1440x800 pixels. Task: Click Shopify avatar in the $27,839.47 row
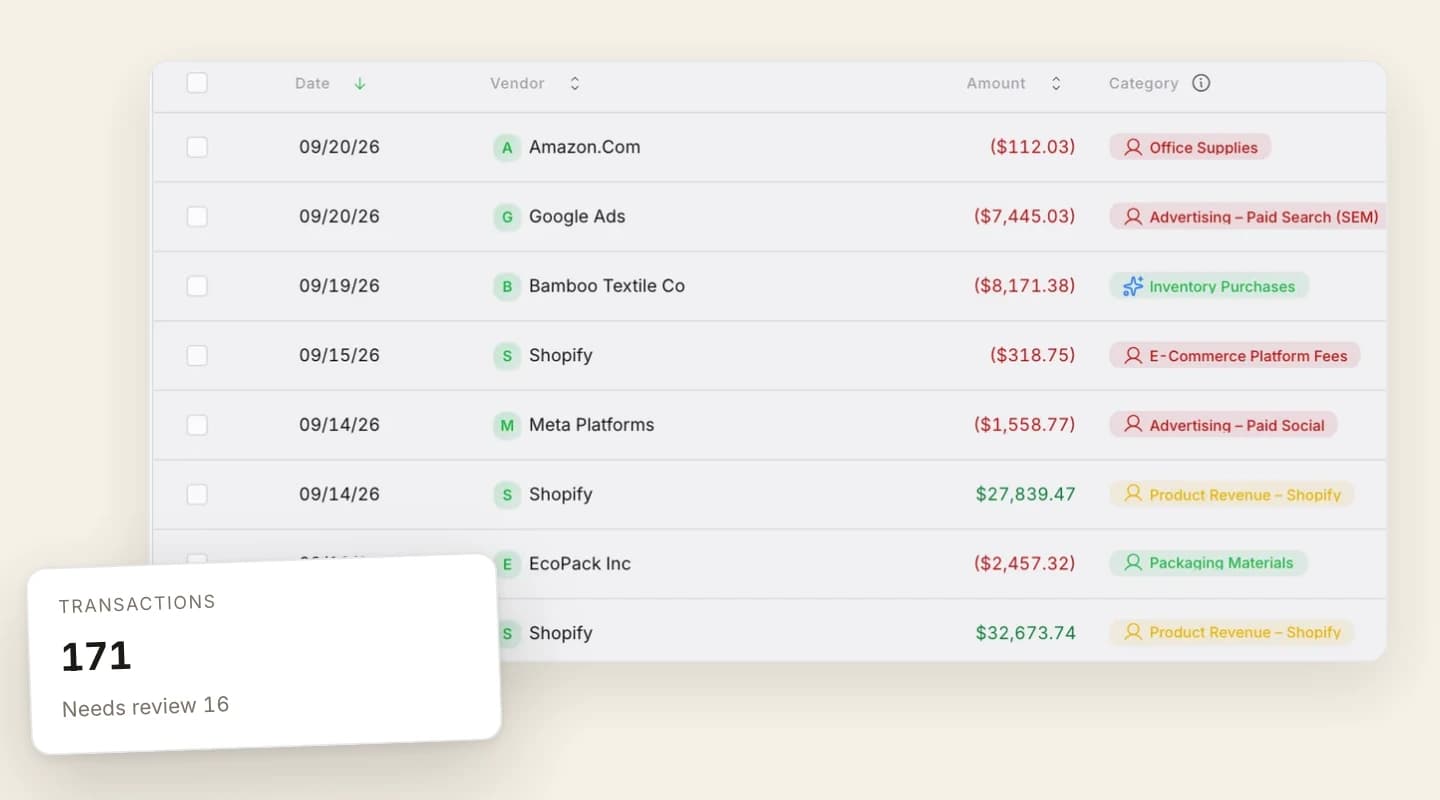tap(507, 495)
